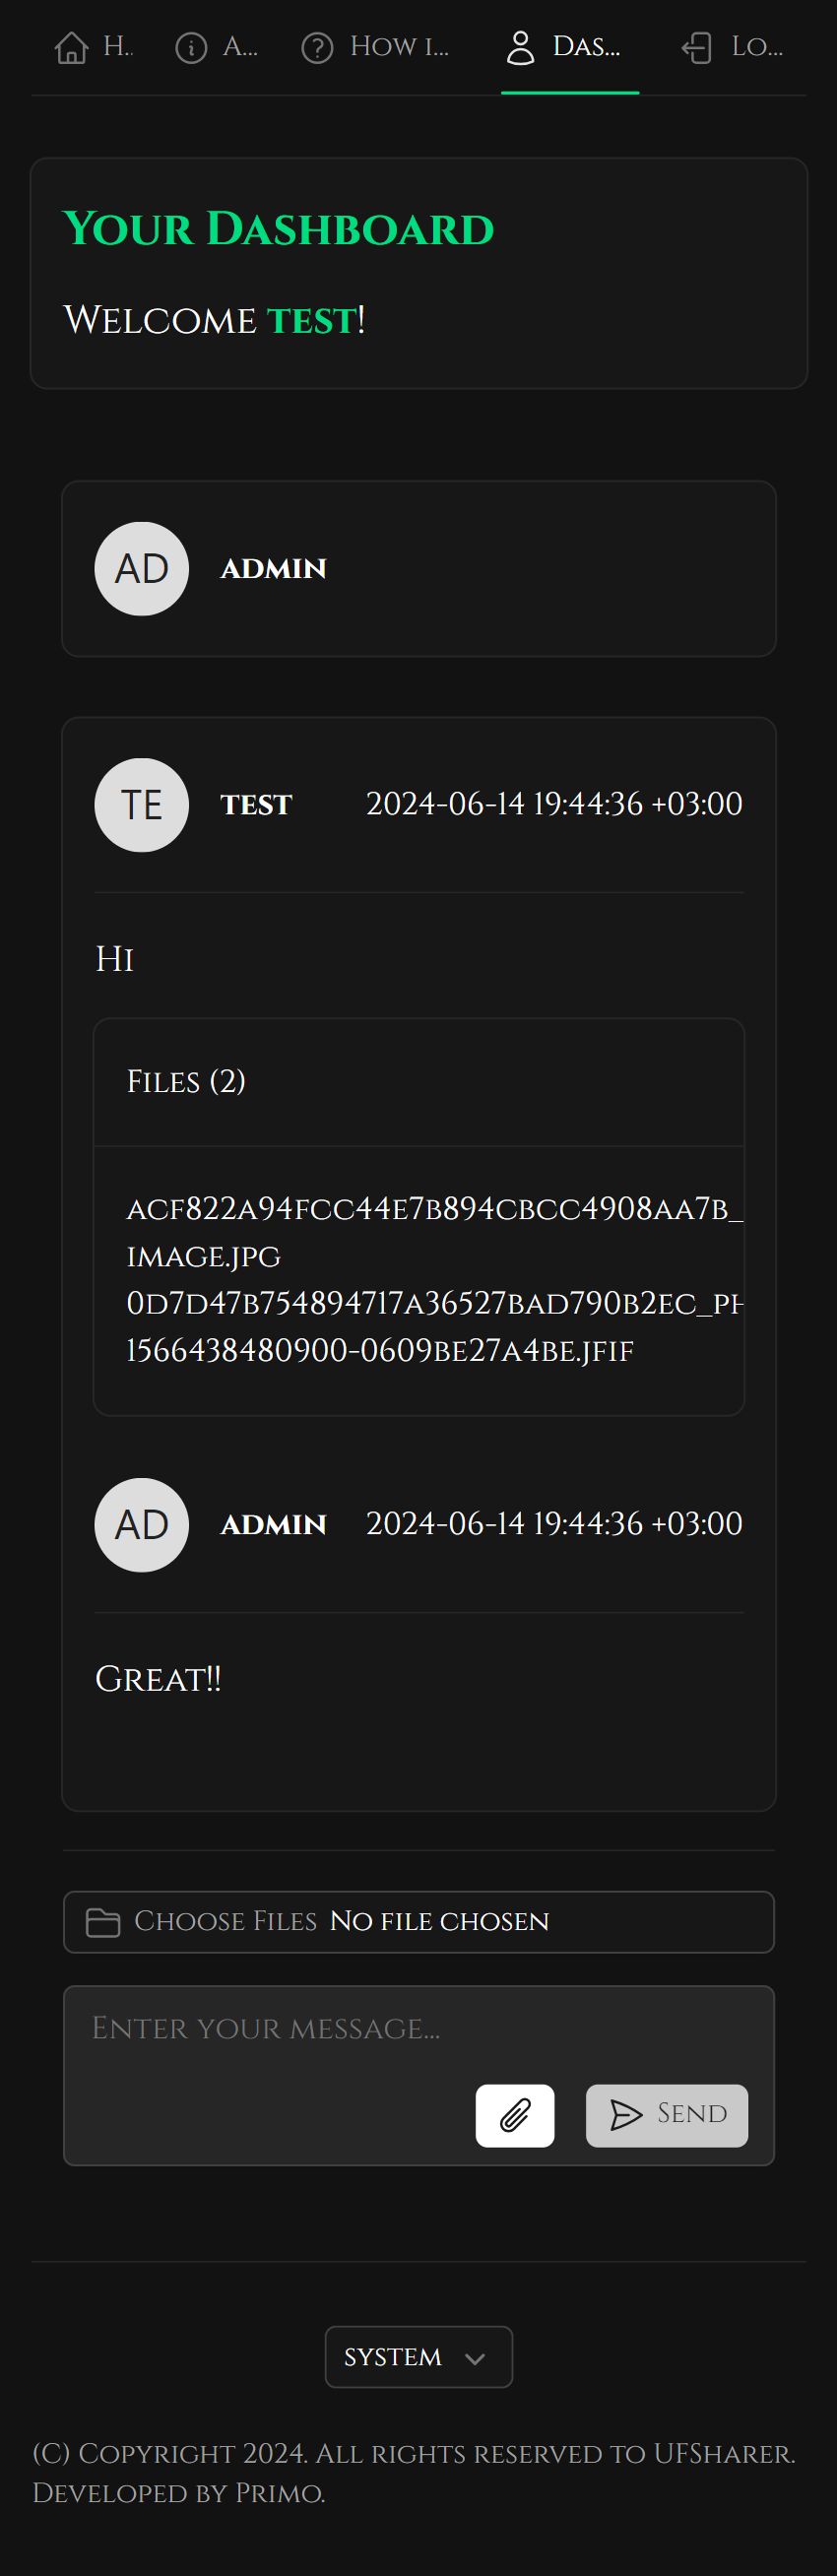Image resolution: width=837 pixels, height=2576 pixels.
Task: Open the System theme dropdown
Action: coord(419,2356)
